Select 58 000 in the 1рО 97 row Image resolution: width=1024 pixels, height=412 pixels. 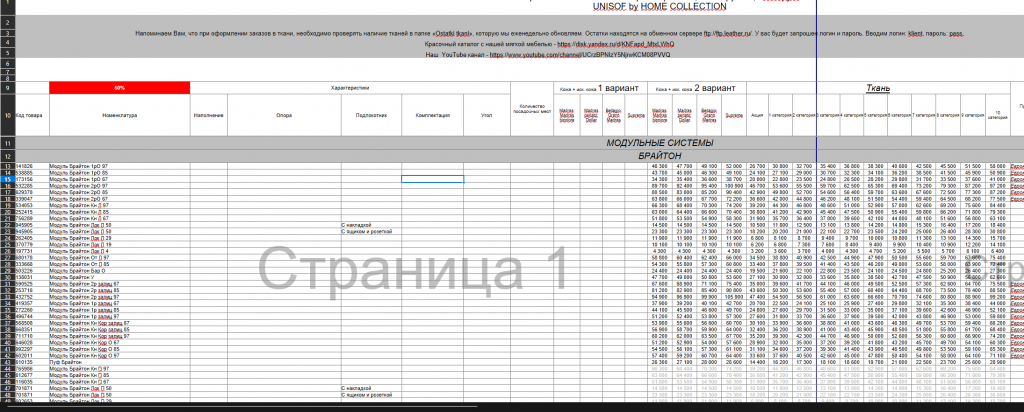tap(999, 166)
